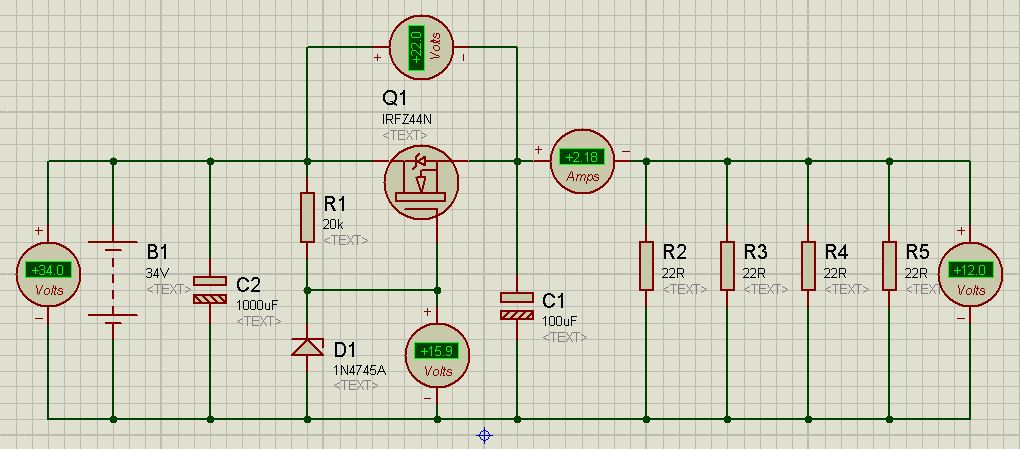The height and width of the screenshot is (449, 1020).
Task: Click the 22R value under R2
Action: tap(673, 273)
